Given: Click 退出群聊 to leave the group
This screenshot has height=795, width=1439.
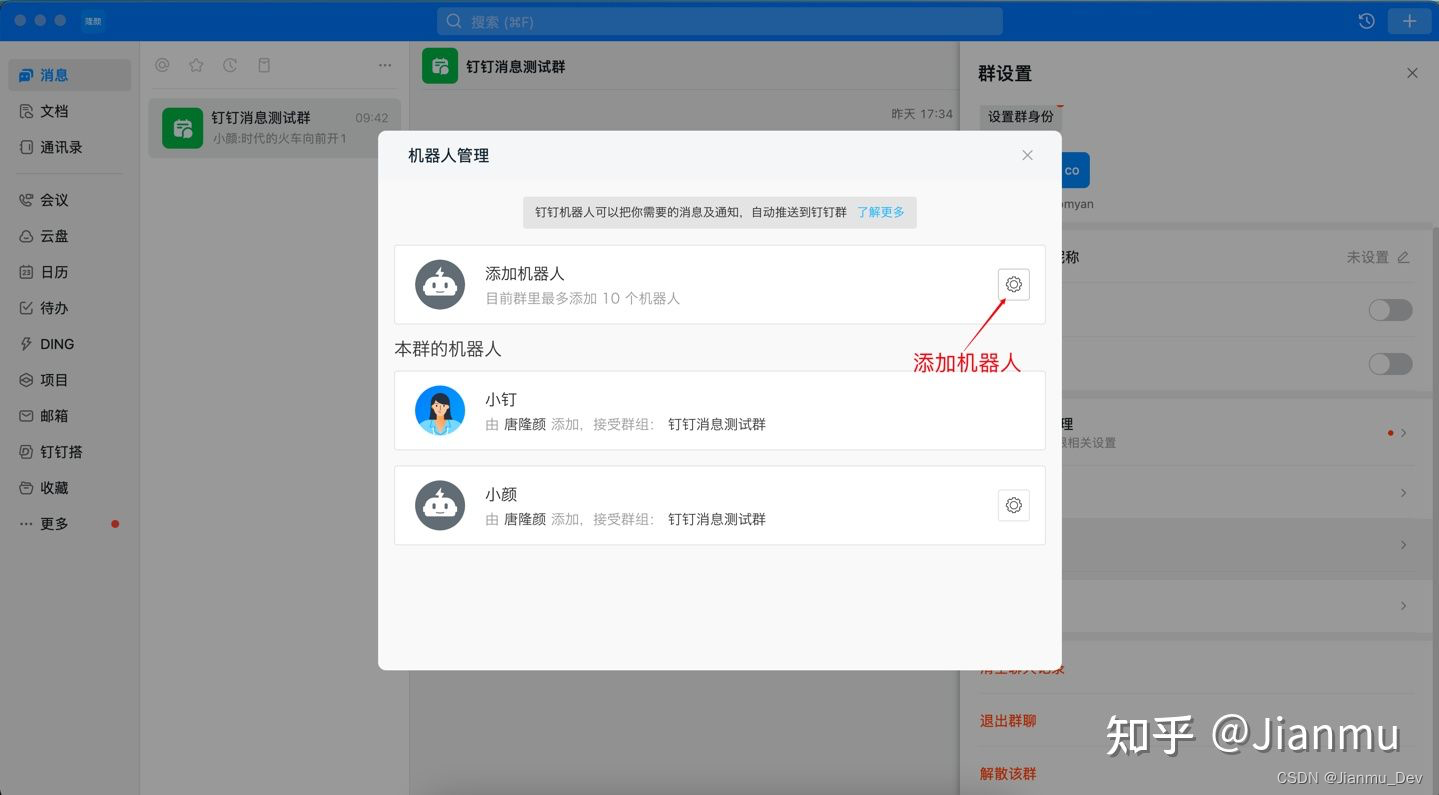Looking at the screenshot, I should pyautogui.click(x=1008, y=721).
